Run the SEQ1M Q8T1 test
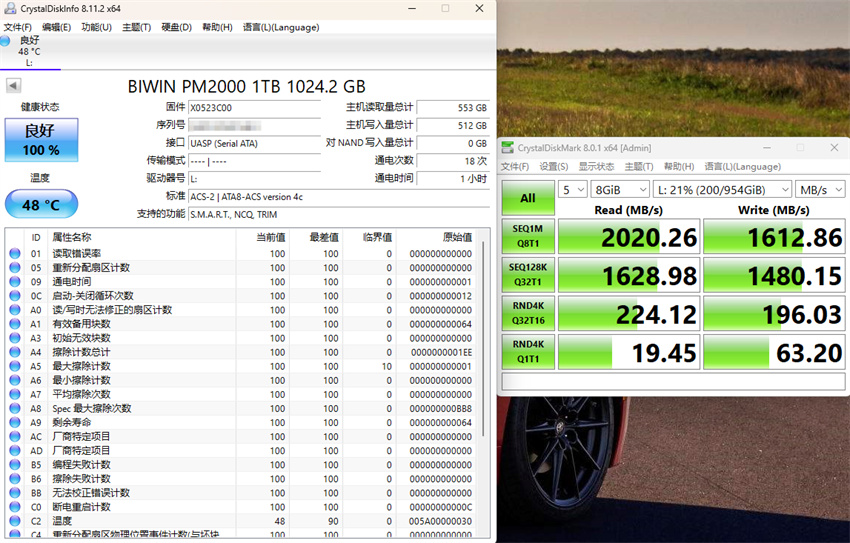 click(528, 236)
